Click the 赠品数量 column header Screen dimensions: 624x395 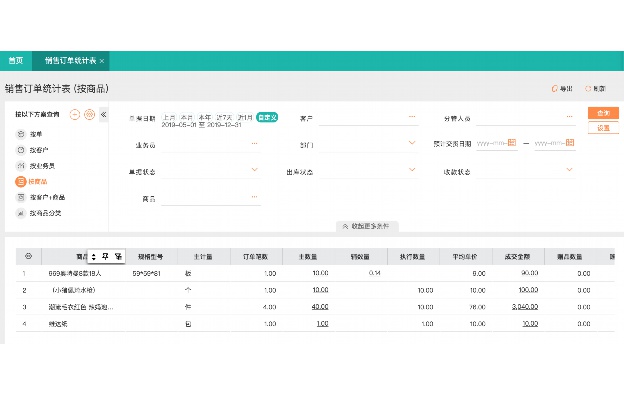(570, 257)
